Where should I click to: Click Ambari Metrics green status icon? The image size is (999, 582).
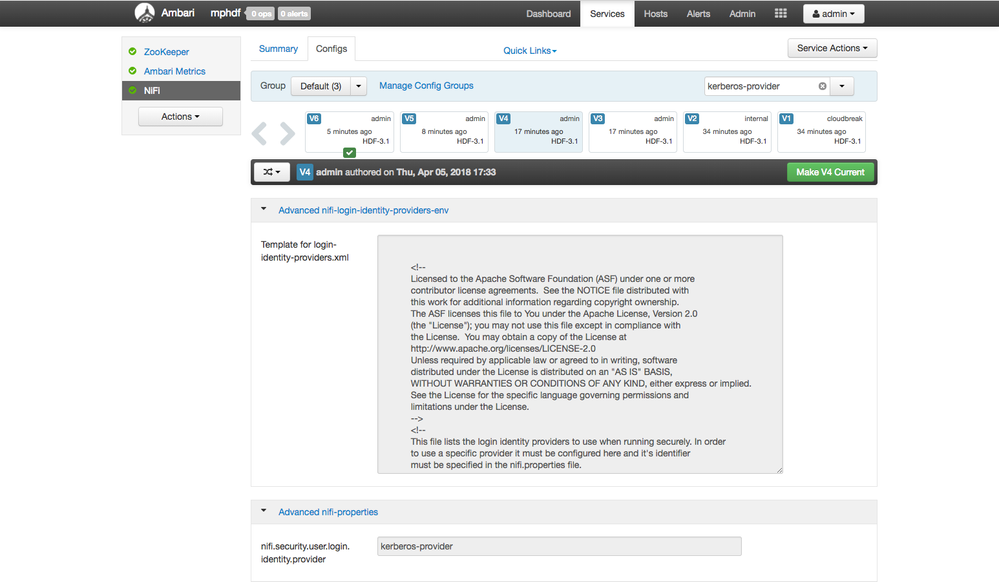133,71
